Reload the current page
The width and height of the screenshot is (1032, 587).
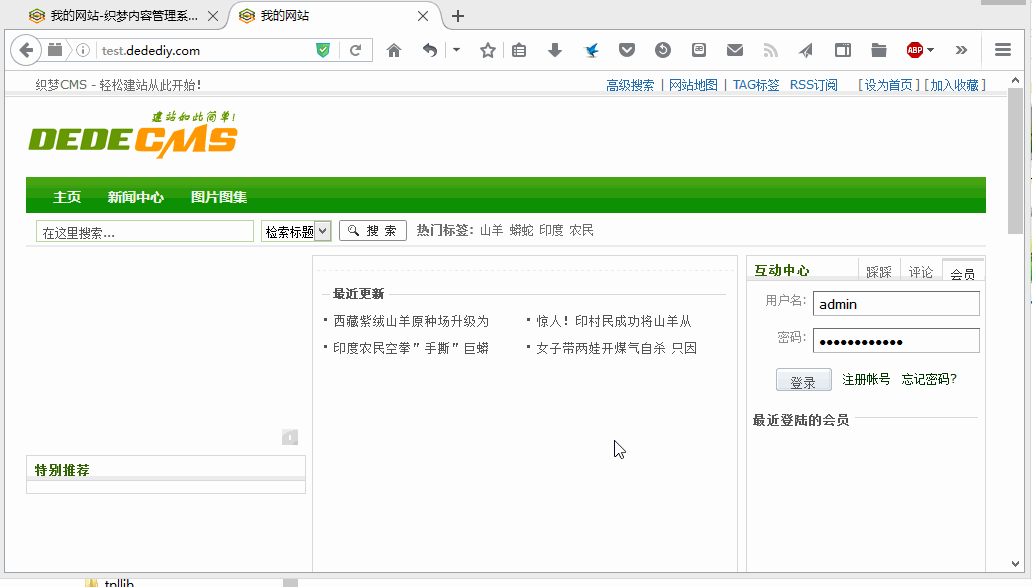[x=355, y=50]
